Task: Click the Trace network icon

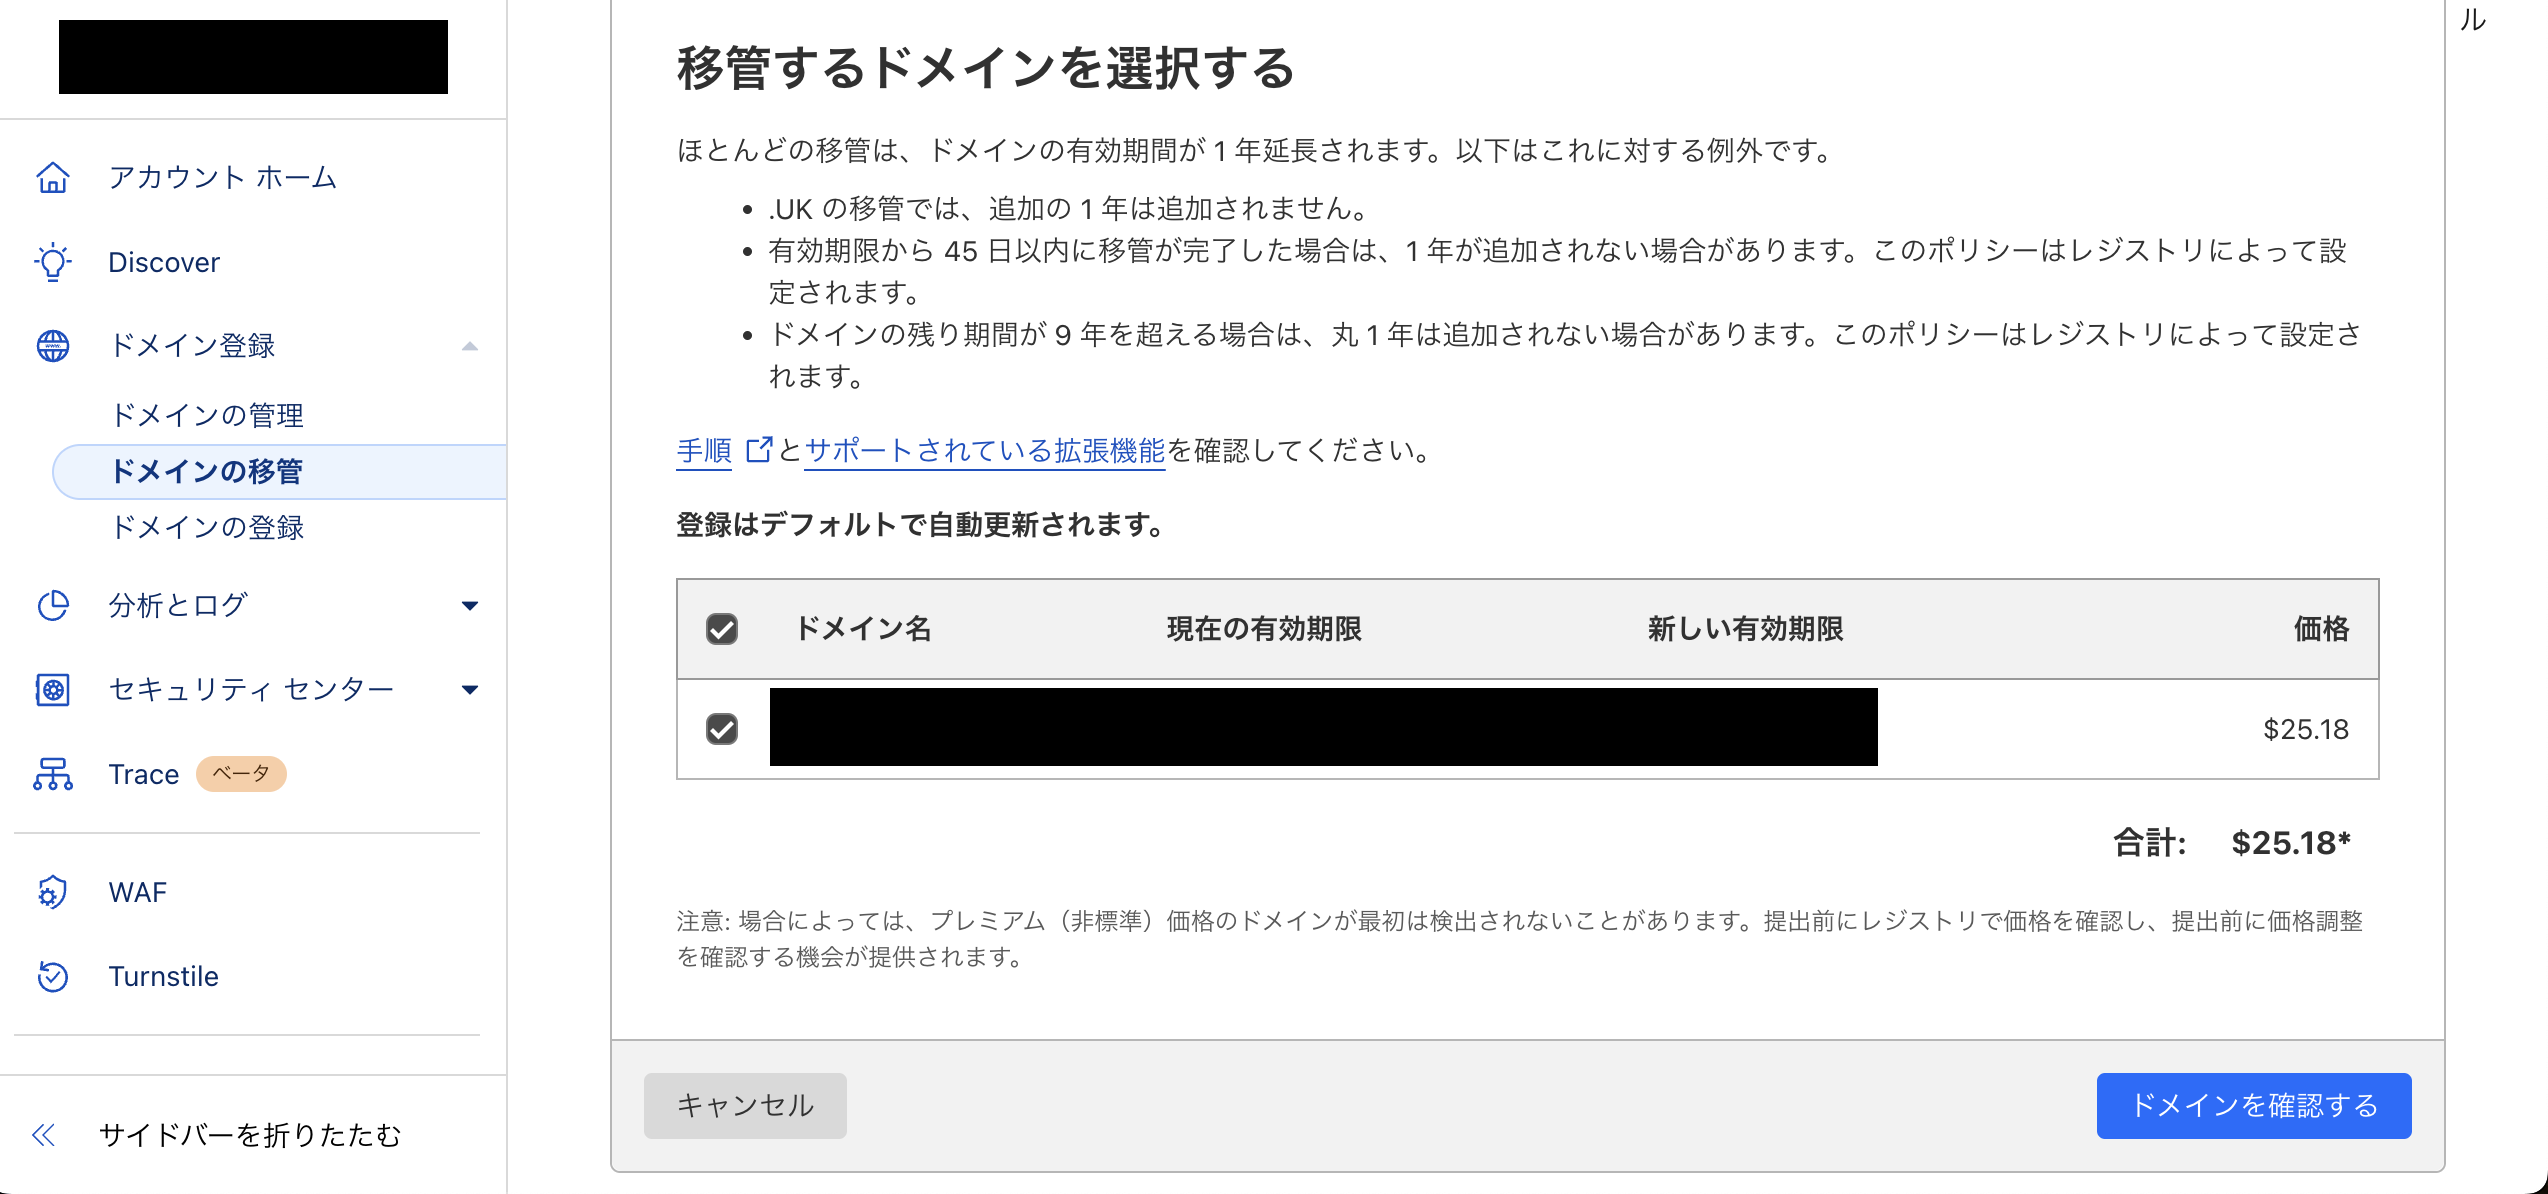Action: pyautogui.click(x=53, y=774)
